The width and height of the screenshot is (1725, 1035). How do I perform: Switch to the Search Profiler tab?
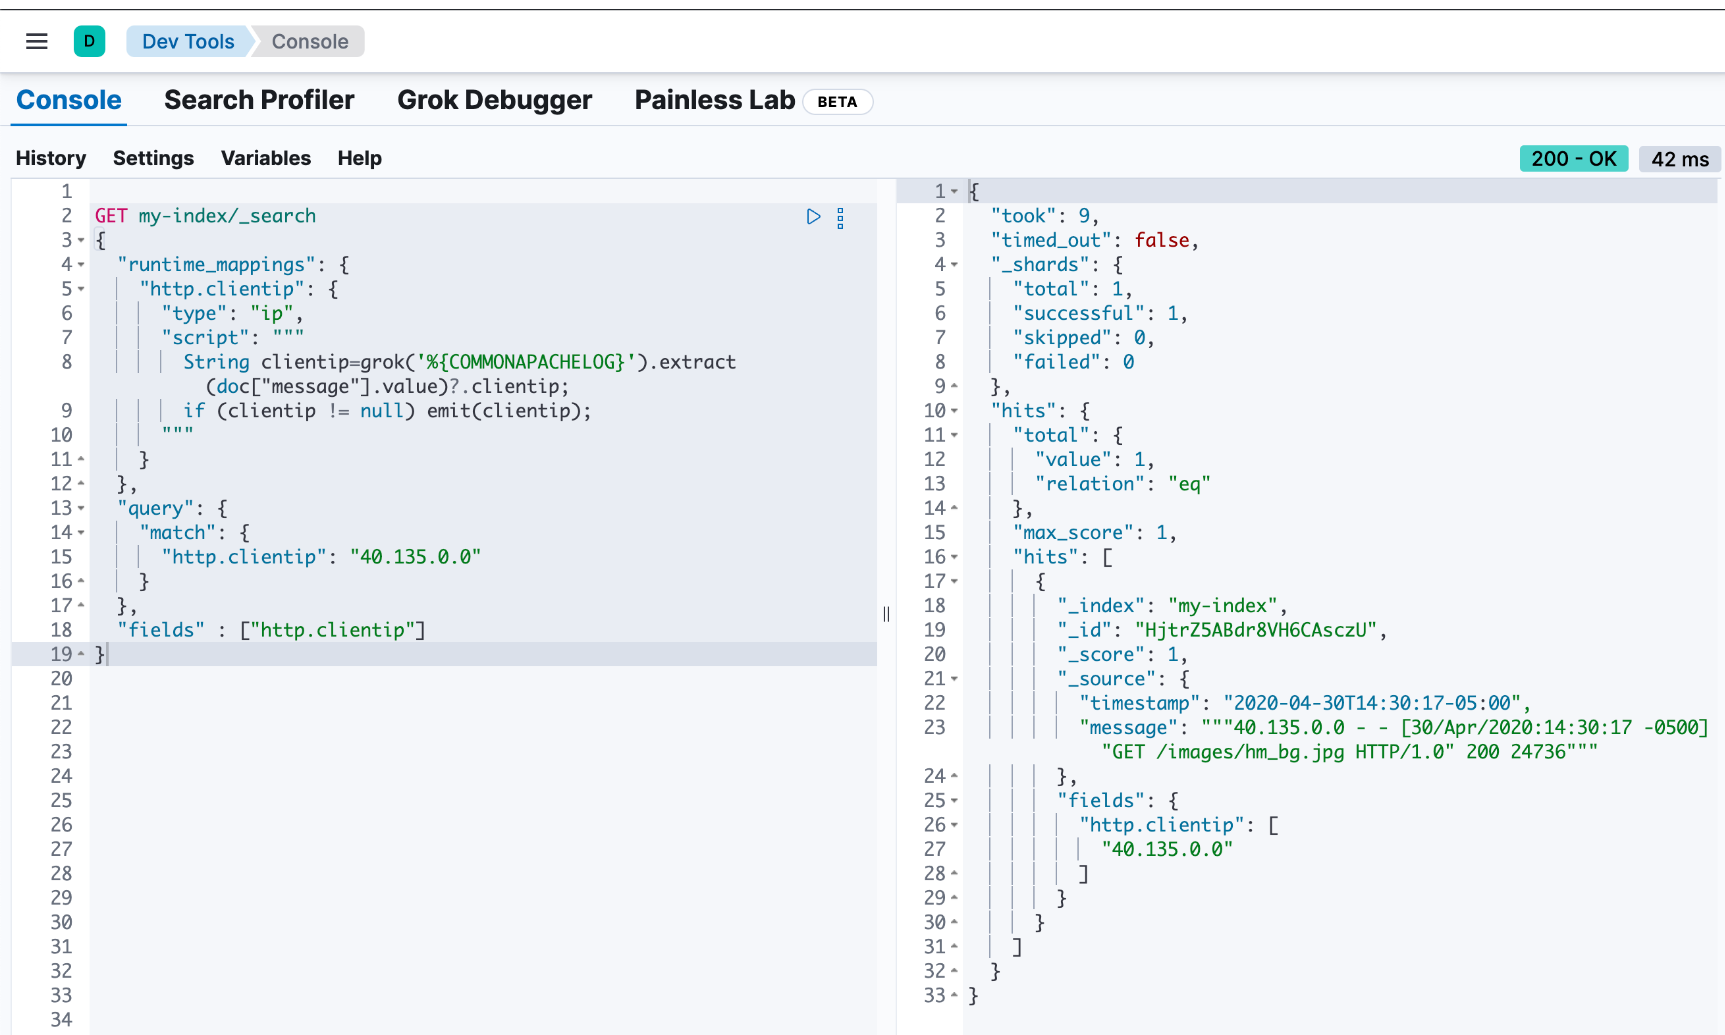(259, 100)
